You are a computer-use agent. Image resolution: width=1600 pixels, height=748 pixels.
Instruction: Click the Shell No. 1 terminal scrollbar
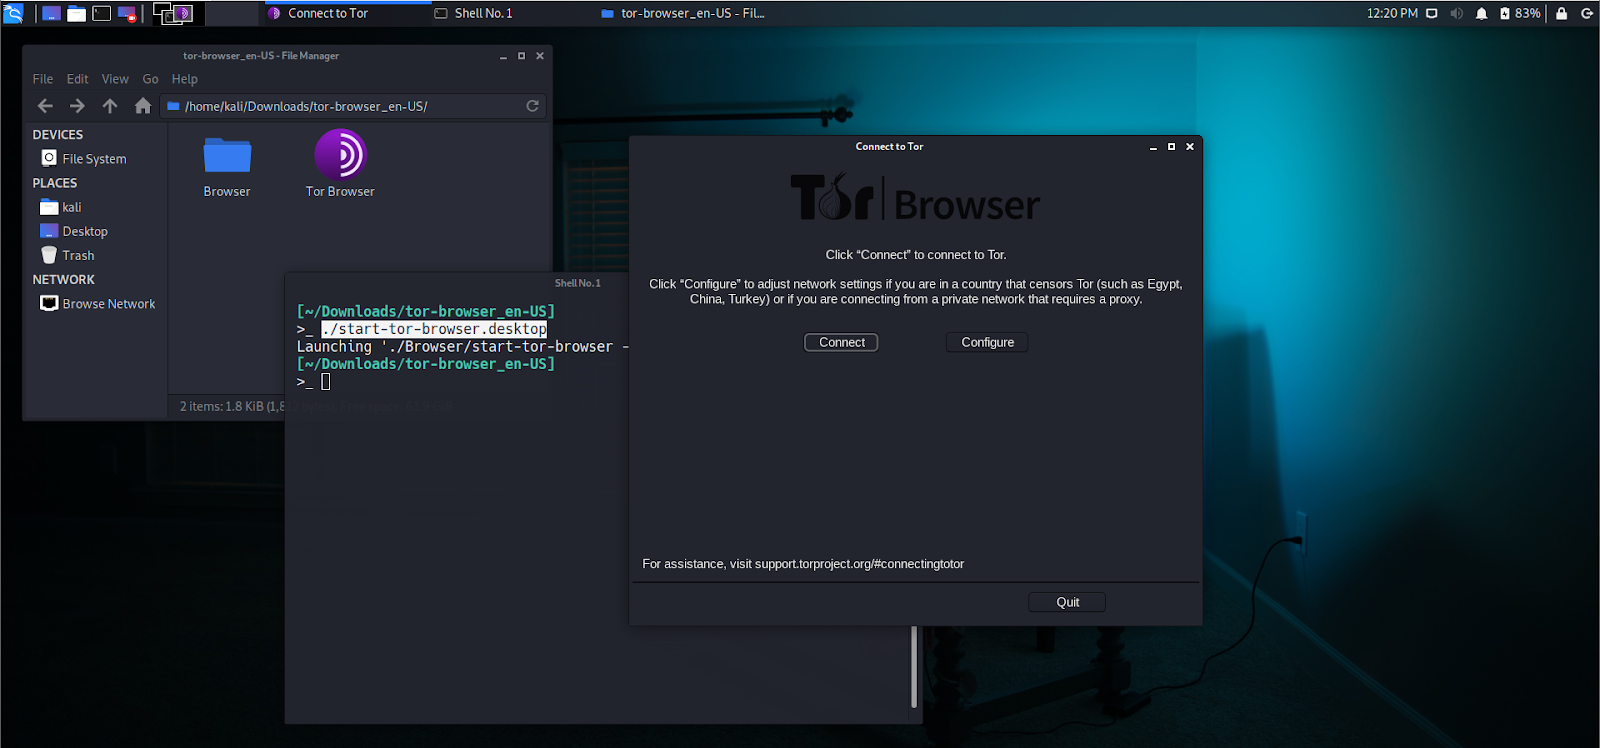click(914, 666)
